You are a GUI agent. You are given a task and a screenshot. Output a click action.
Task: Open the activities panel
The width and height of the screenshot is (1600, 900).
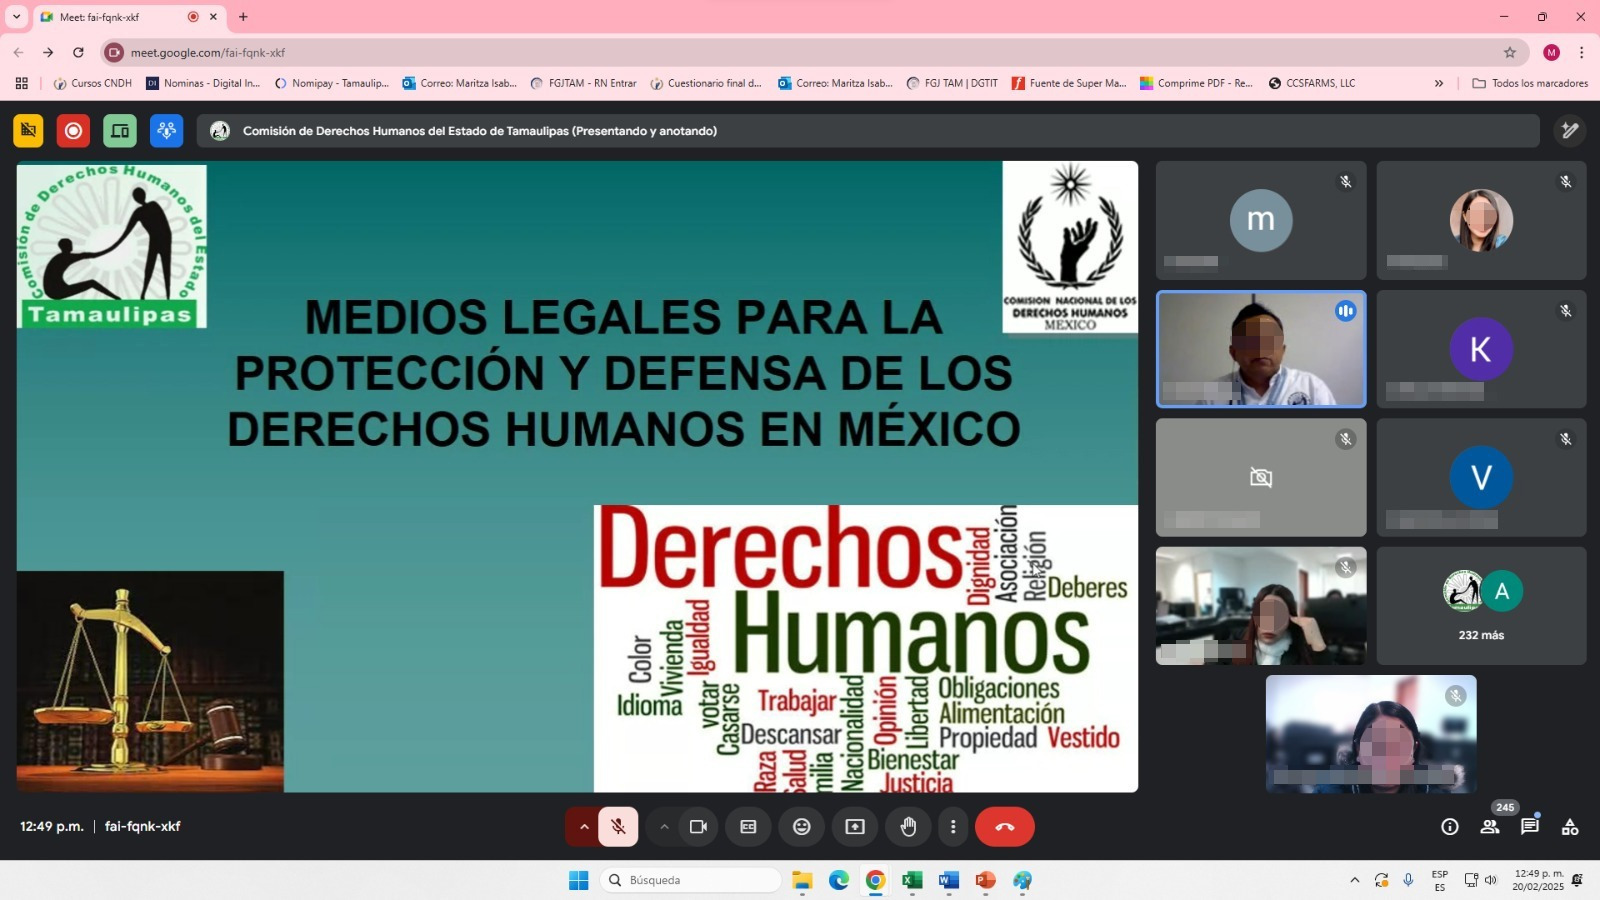[x=1570, y=827]
